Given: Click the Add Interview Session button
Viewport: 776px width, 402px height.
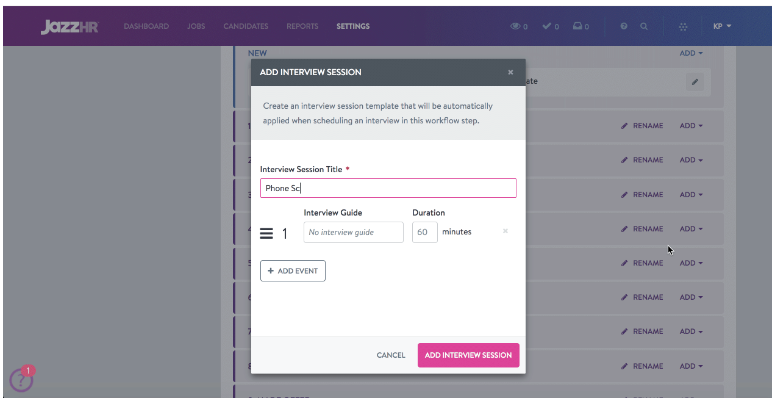Looking at the screenshot, I should [468, 355].
